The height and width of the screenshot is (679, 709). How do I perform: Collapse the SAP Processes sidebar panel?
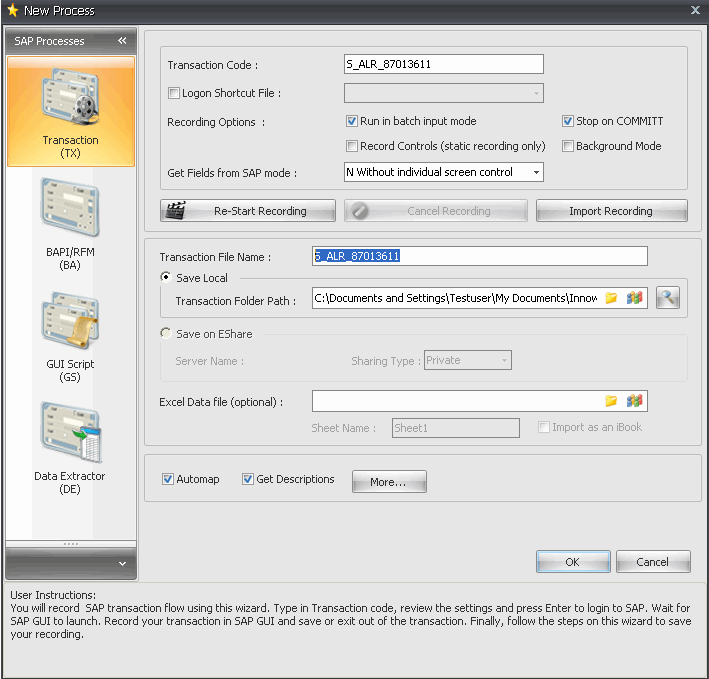(x=122, y=41)
